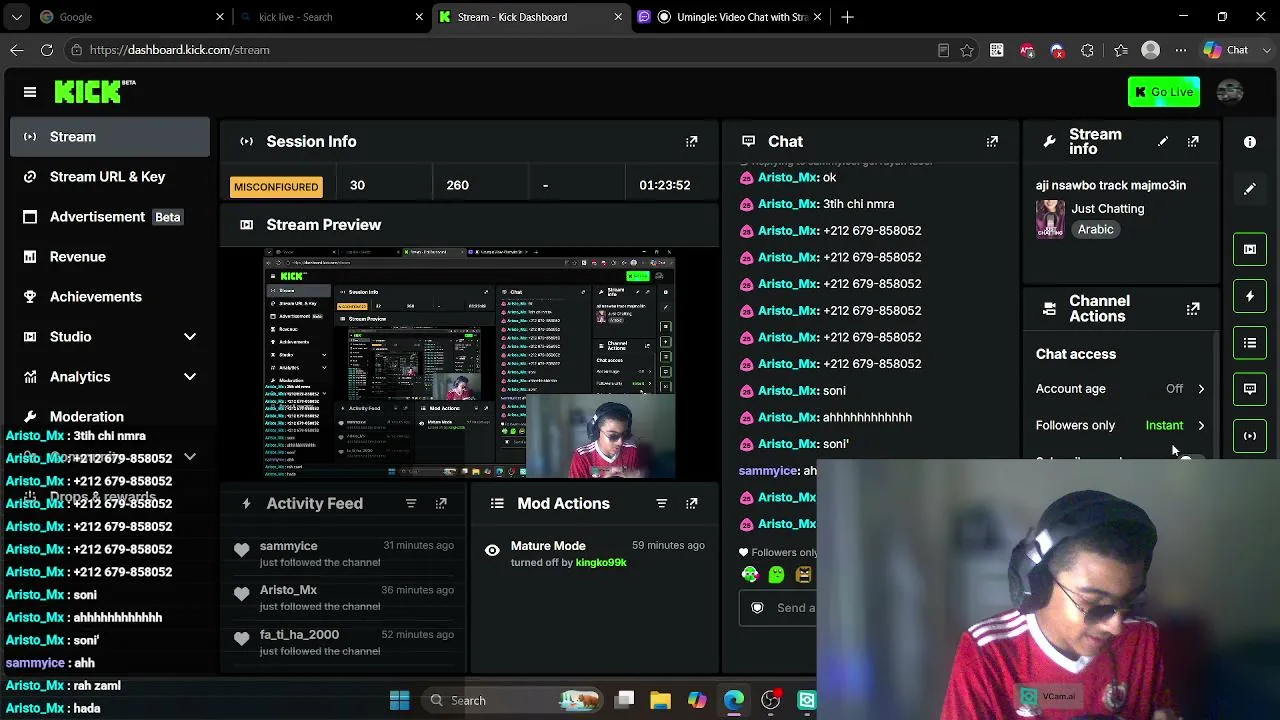
Task: Pop out the Session Info panel
Action: pos(691,142)
